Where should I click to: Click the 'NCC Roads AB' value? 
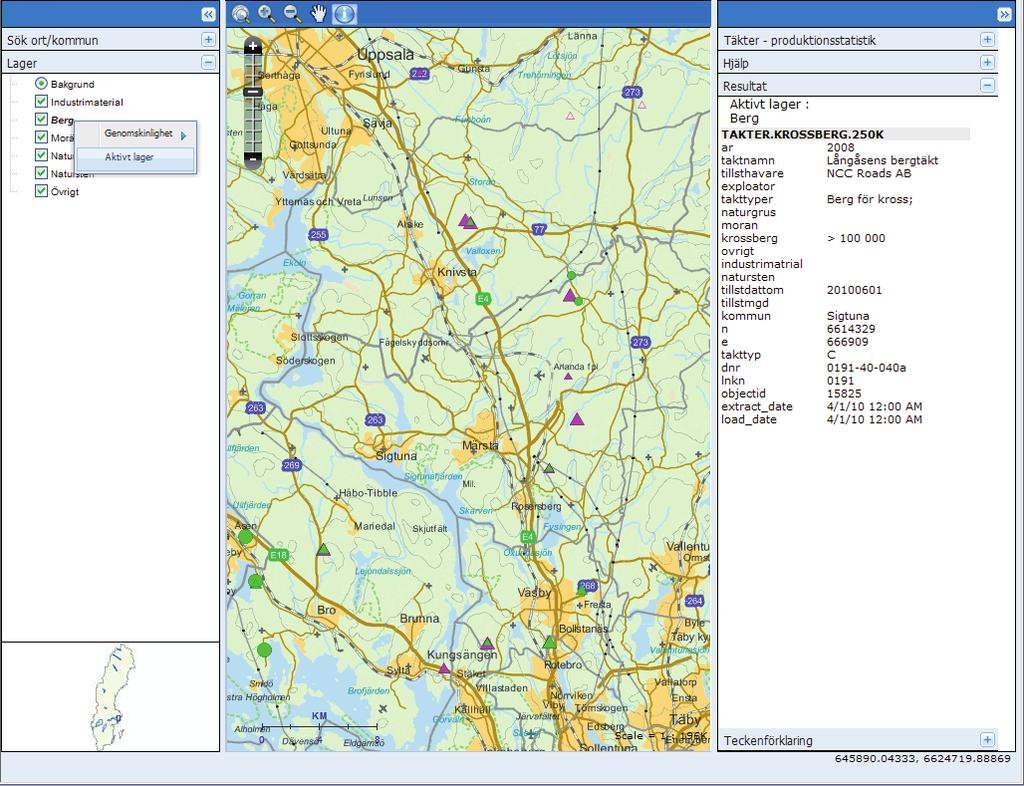pyautogui.click(x=869, y=173)
